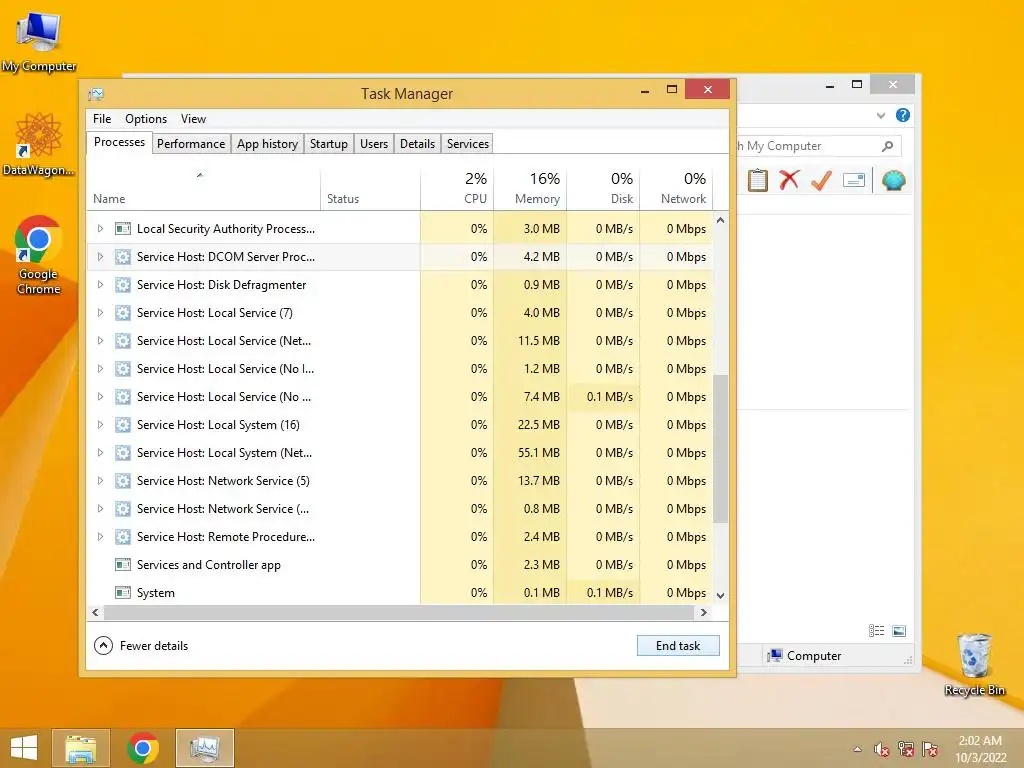Click the clipboard paste icon in My Computer window
The width and height of the screenshot is (1024, 768).
click(x=758, y=180)
